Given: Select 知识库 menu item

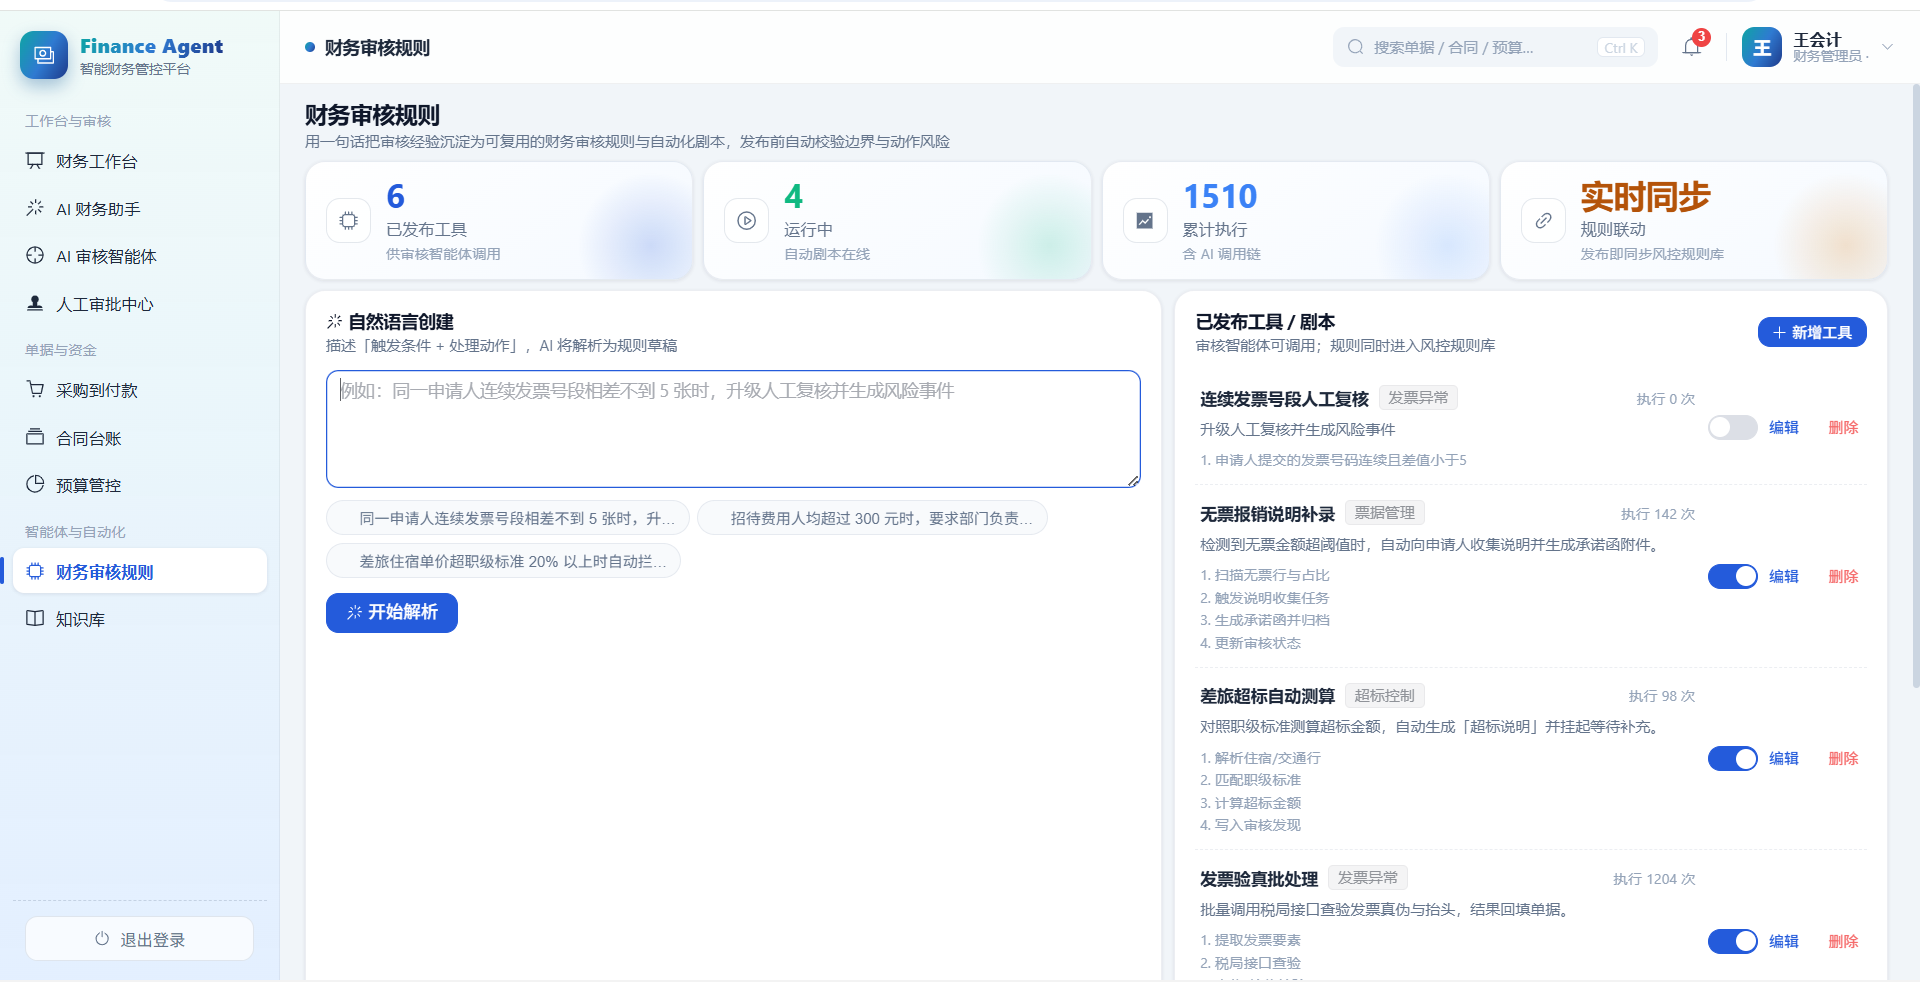Looking at the screenshot, I should pos(140,619).
